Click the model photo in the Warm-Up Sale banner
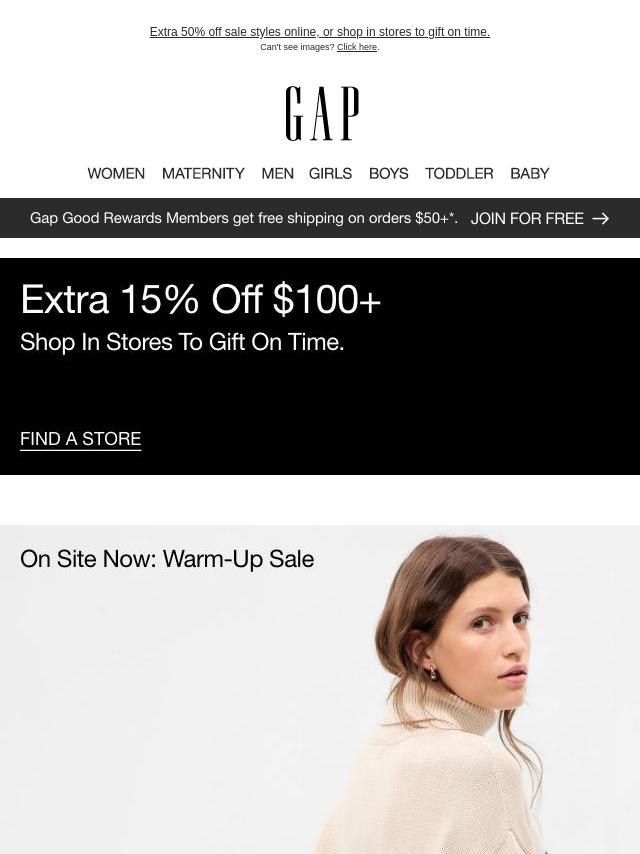Screen dimensions: 640x854 320,690
